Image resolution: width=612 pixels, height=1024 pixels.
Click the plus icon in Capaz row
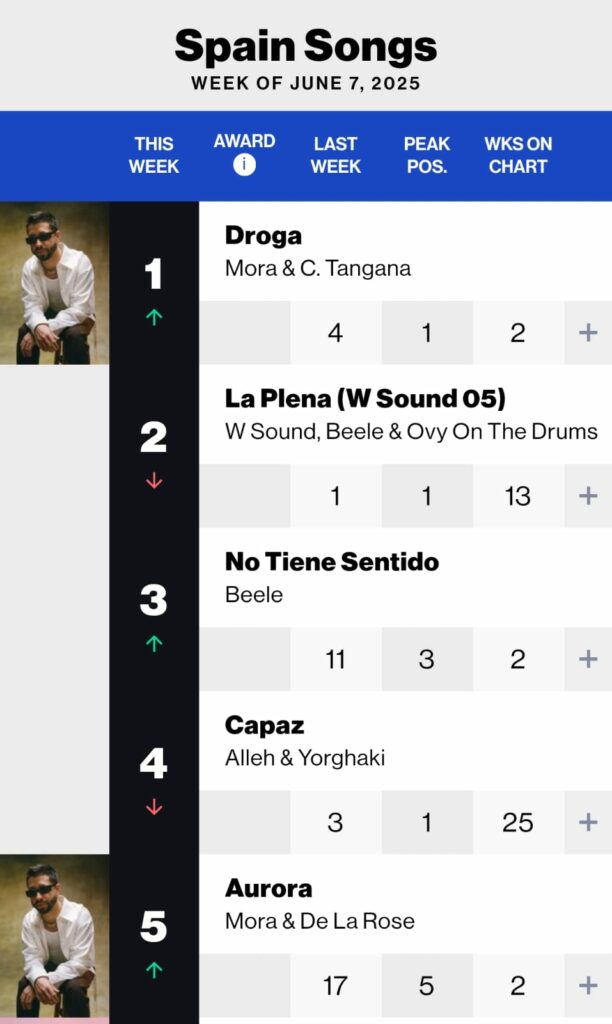tap(588, 822)
